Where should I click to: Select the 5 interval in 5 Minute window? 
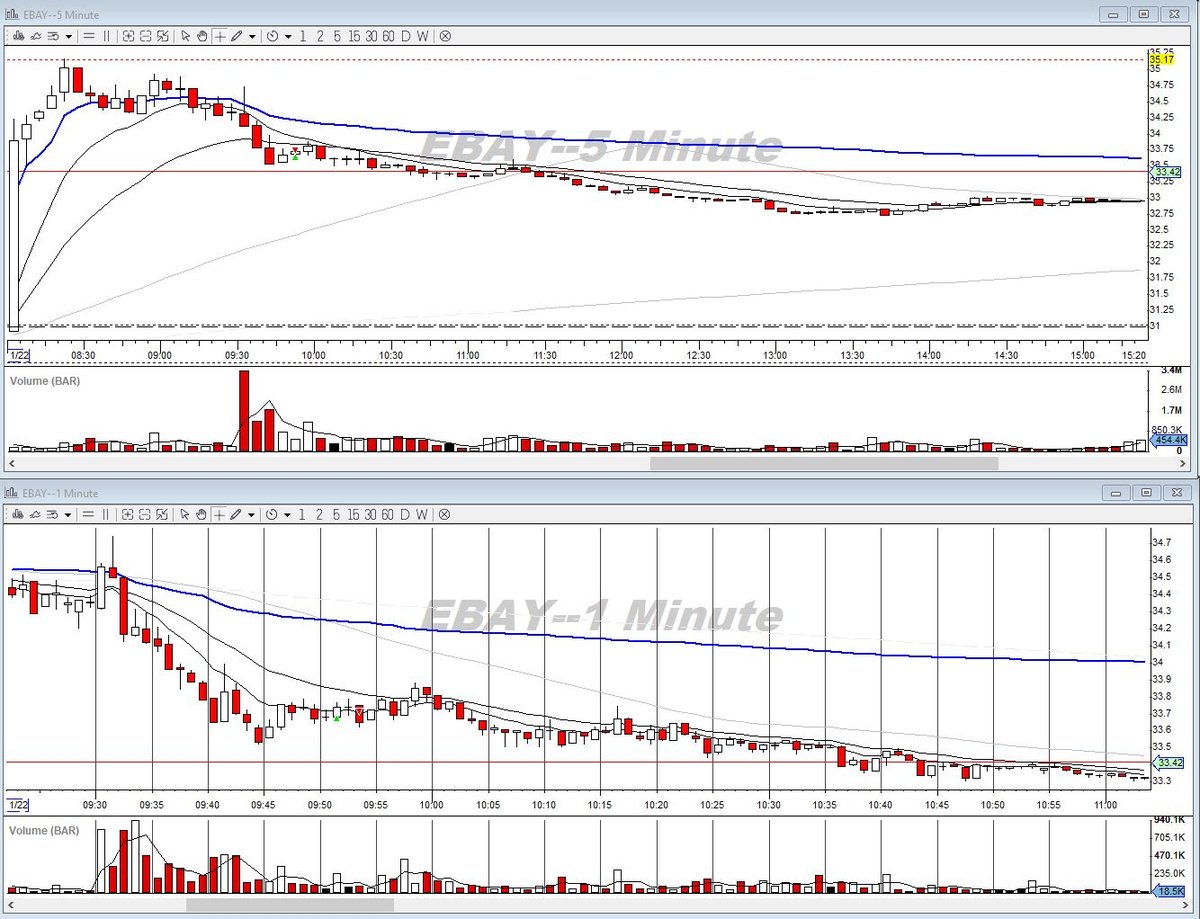tap(337, 35)
